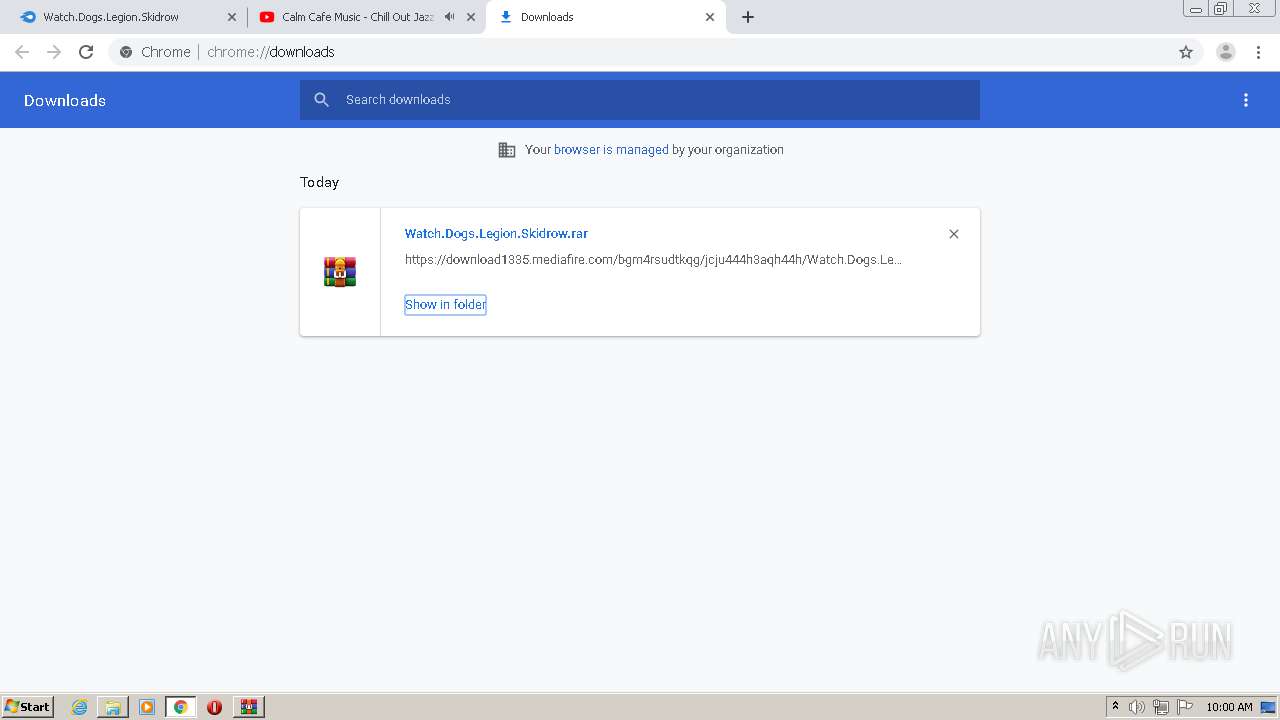Open Windows Explorer folder in taskbar
Viewport: 1280px width, 720px height.
point(113,707)
